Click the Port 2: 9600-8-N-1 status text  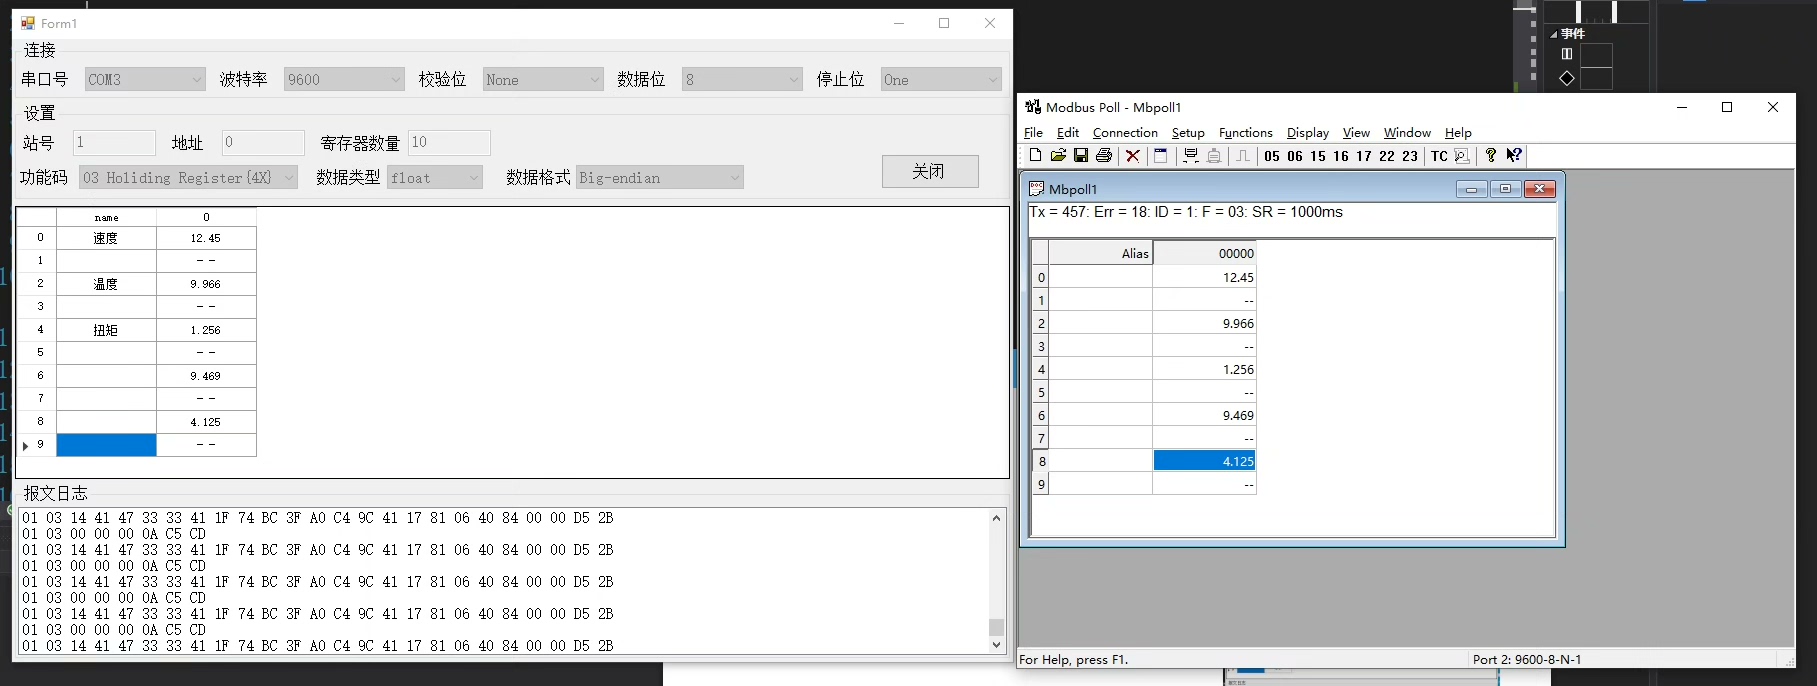[1527, 659]
